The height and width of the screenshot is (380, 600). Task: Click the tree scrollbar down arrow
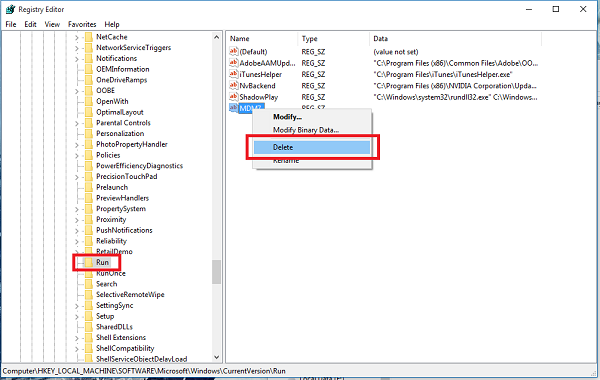click(216, 357)
